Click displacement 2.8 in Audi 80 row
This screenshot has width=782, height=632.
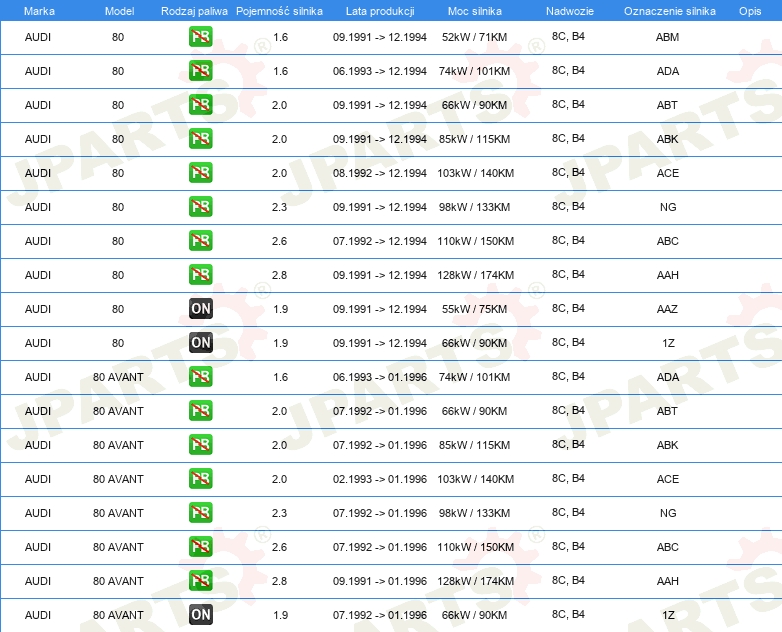279,274
